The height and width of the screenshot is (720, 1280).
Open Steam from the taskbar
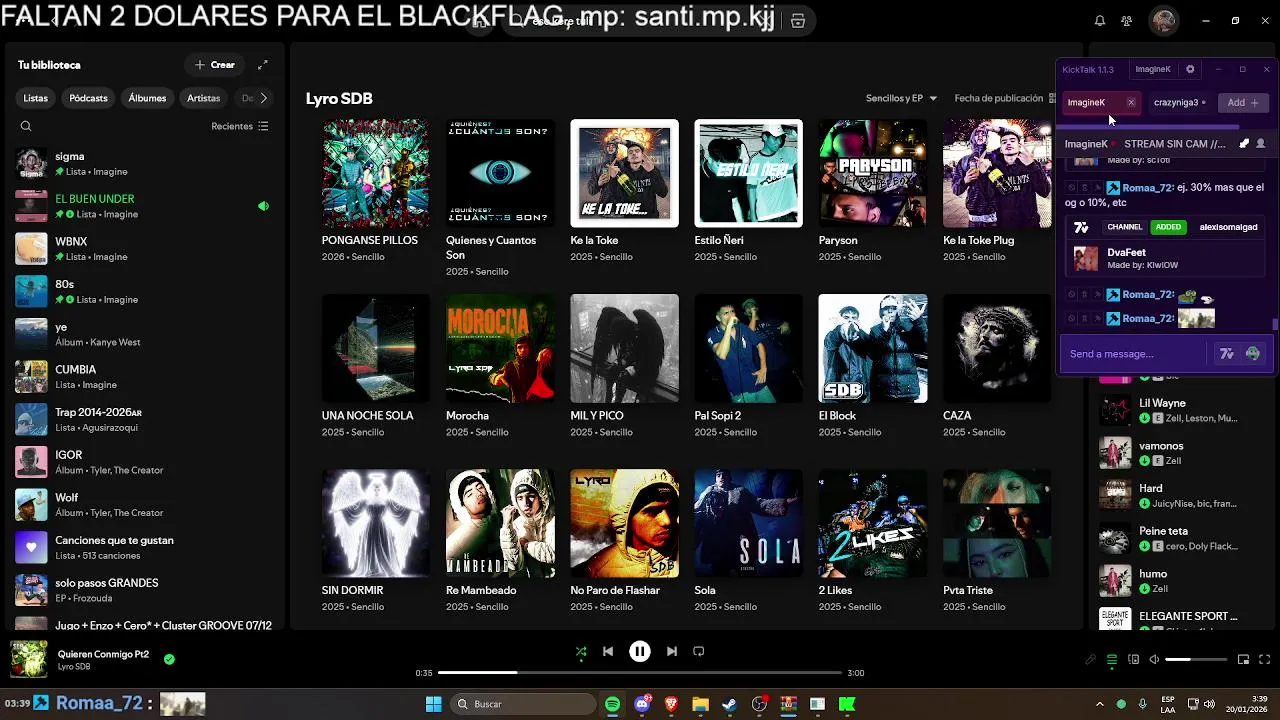730,704
